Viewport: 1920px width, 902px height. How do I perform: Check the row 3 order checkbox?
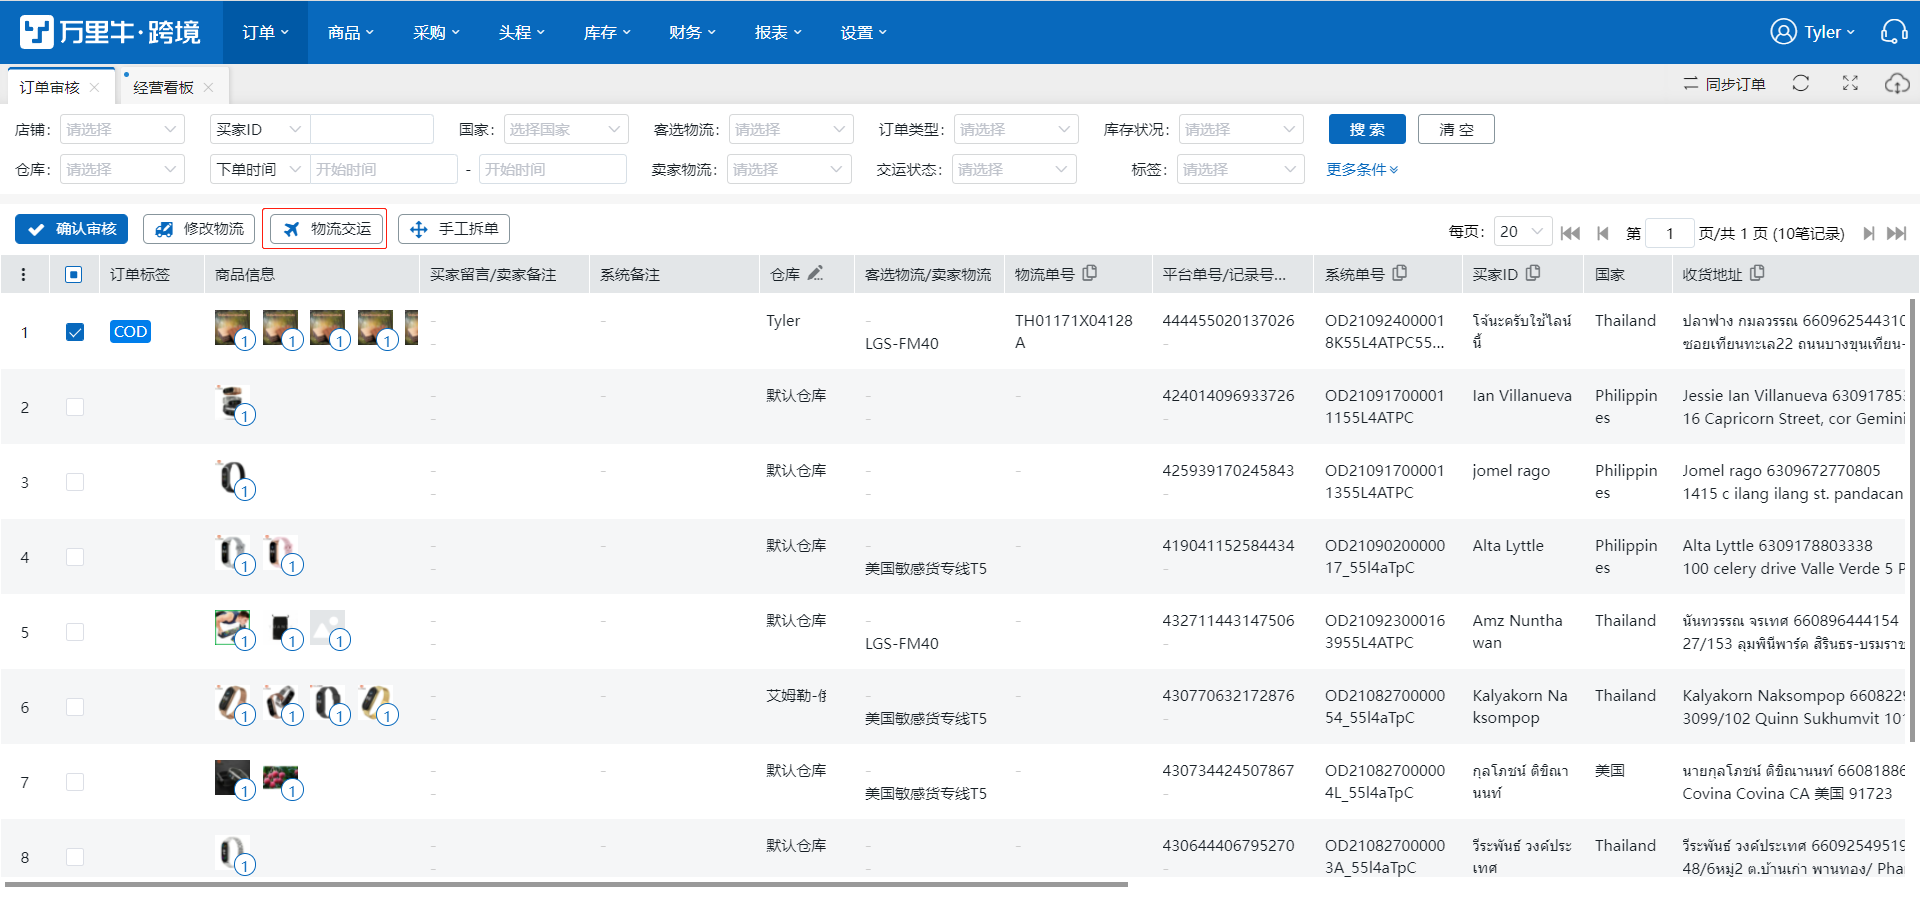tap(75, 482)
